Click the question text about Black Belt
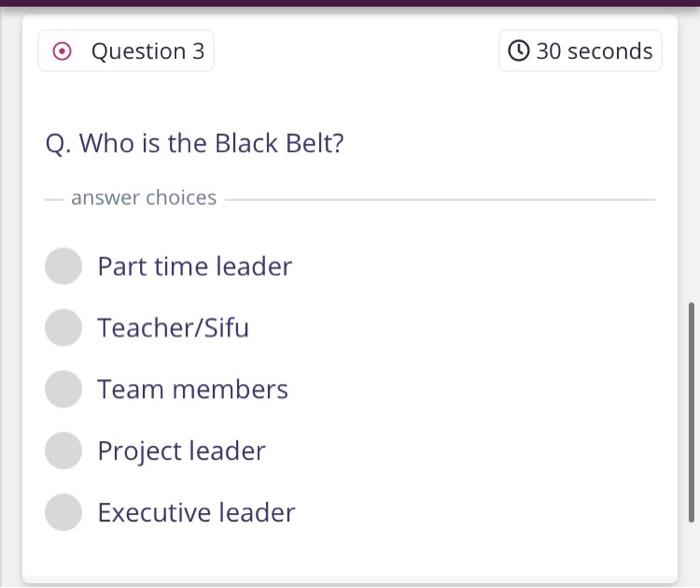The height and width of the screenshot is (588, 700). tap(195, 143)
